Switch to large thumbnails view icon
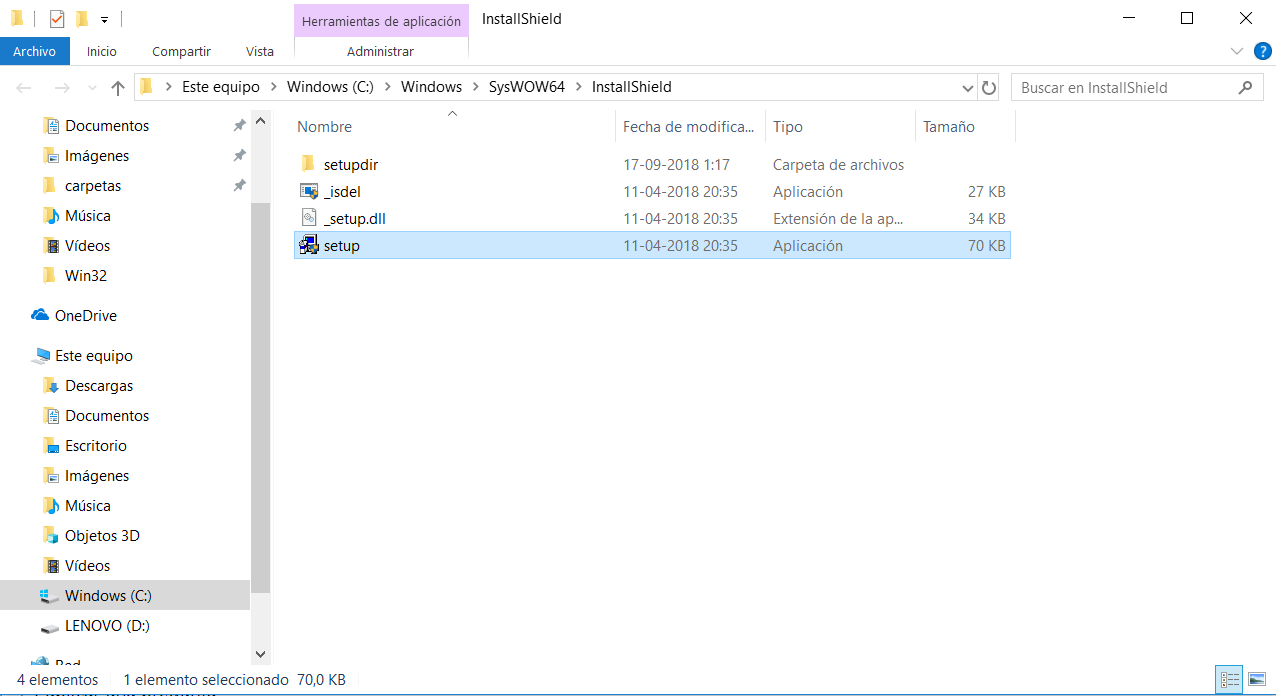1276x696 pixels. [x=1257, y=679]
